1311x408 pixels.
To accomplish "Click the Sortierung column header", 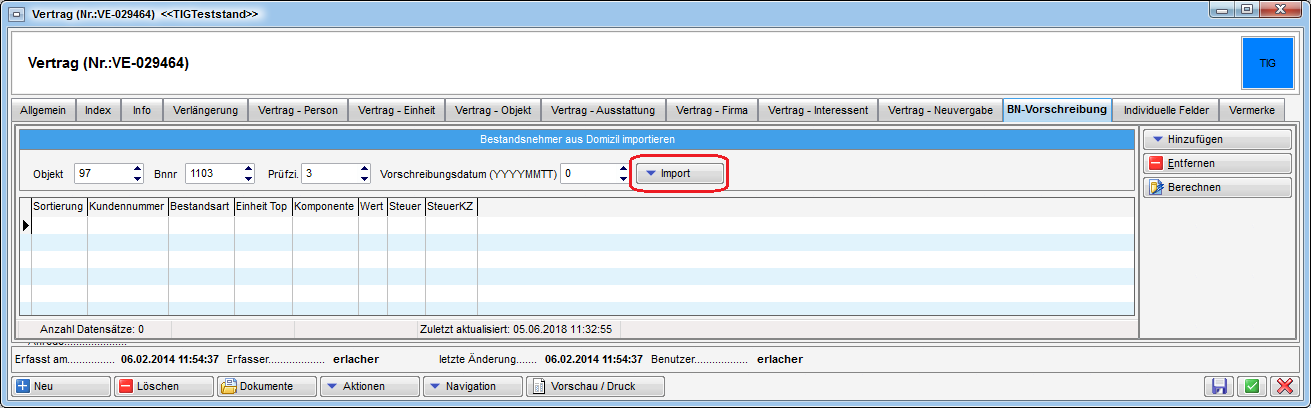I will (59, 206).
